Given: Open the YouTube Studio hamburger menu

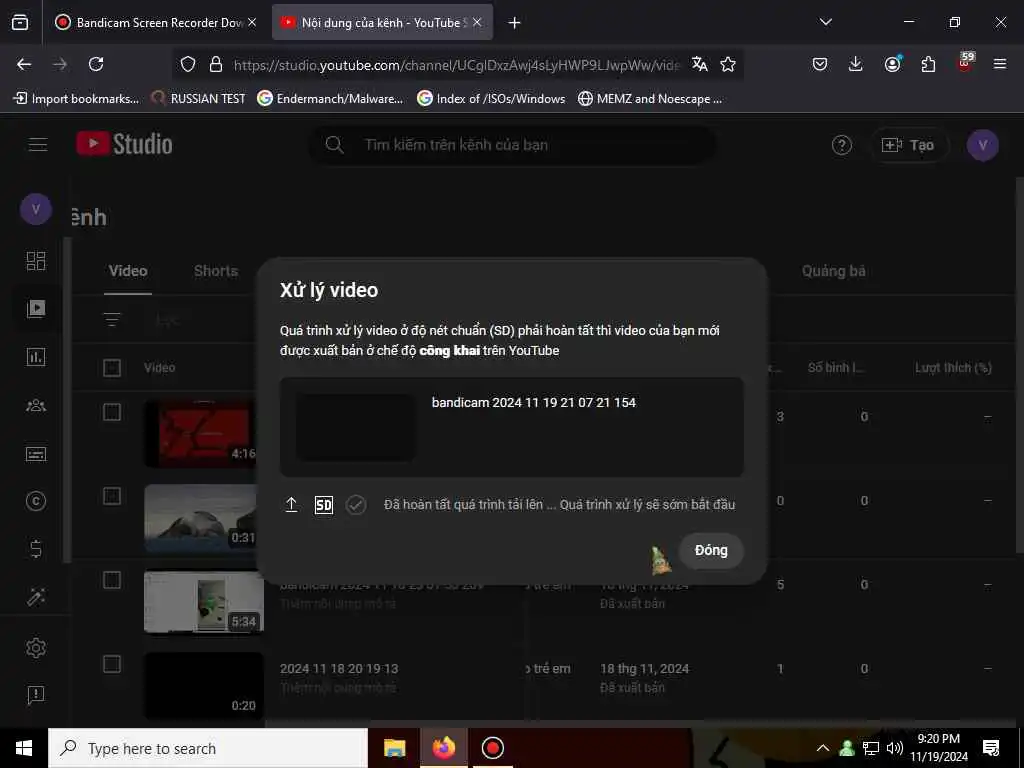Looking at the screenshot, I should pos(38,144).
